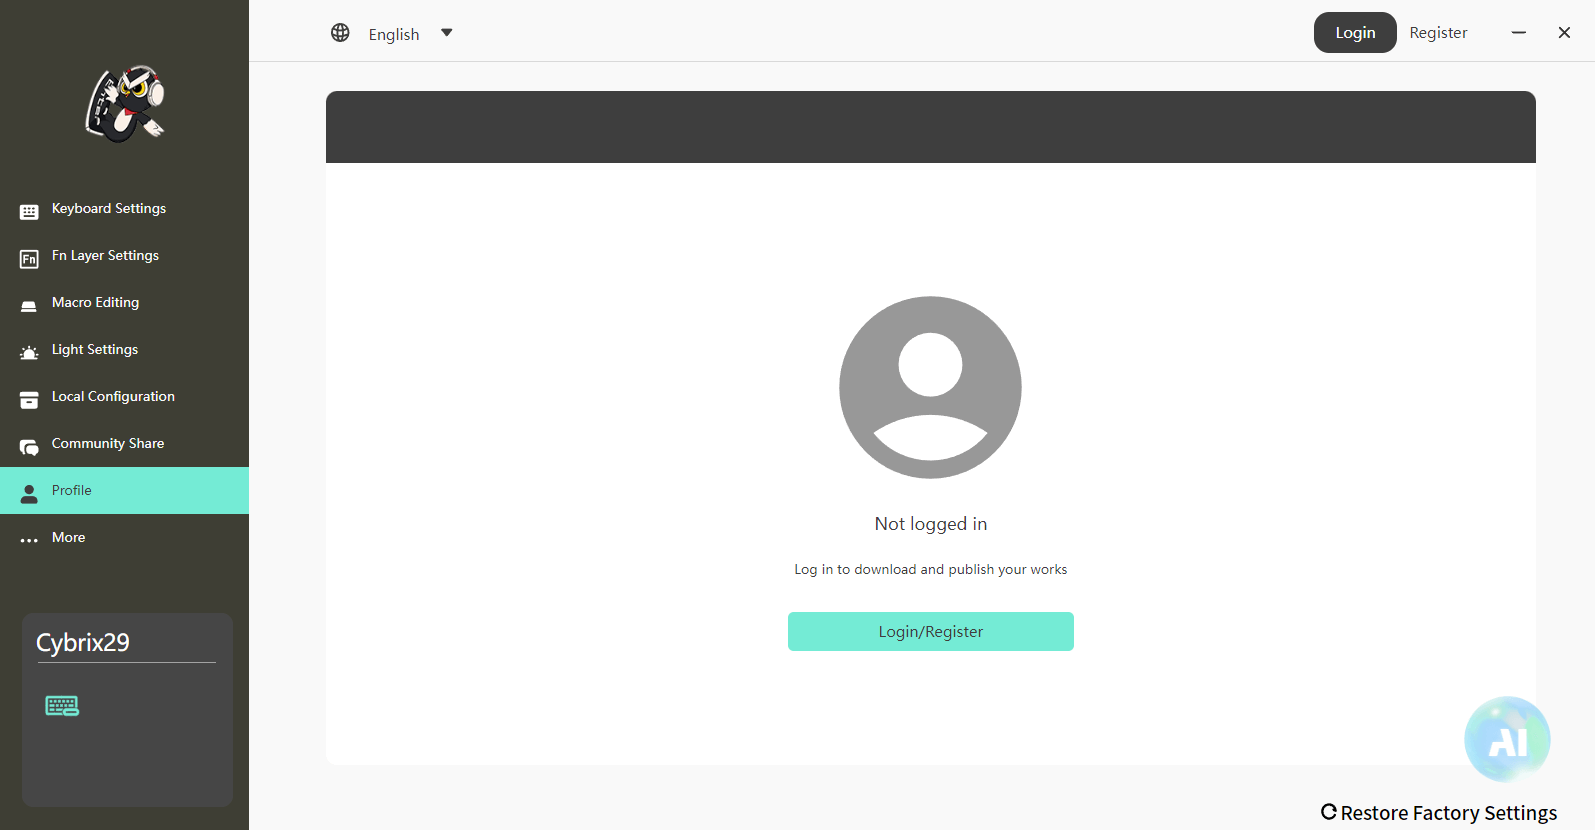The image size is (1595, 830).
Task: Expand the More menu item
Action: click(x=69, y=538)
